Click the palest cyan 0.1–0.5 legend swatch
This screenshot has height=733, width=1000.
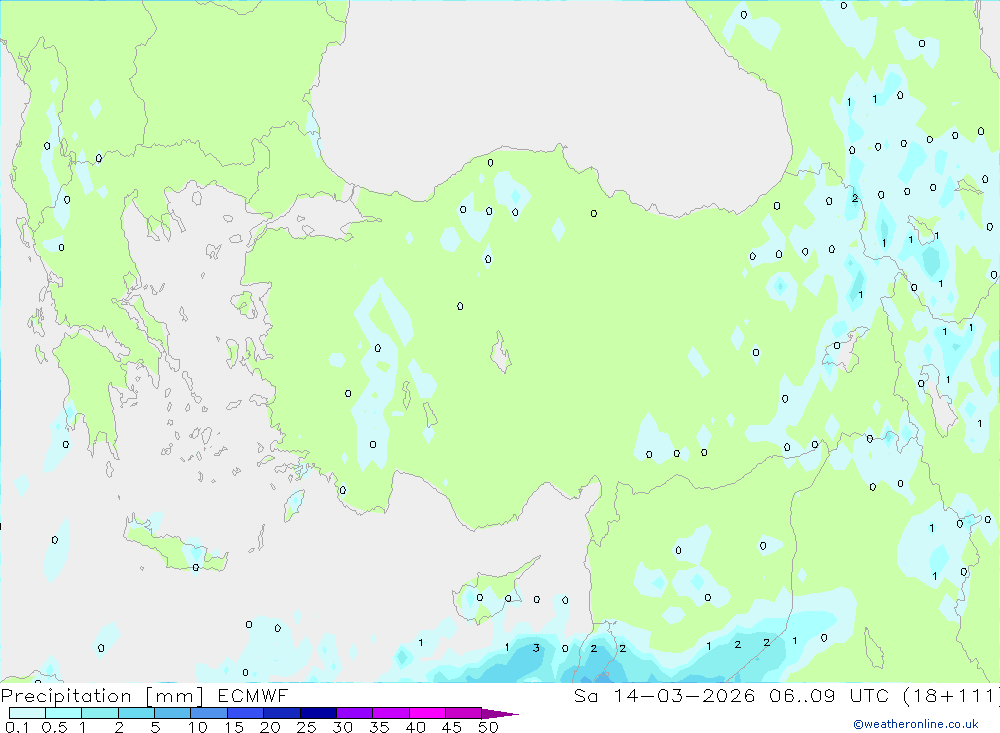pyautogui.click(x=27, y=713)
